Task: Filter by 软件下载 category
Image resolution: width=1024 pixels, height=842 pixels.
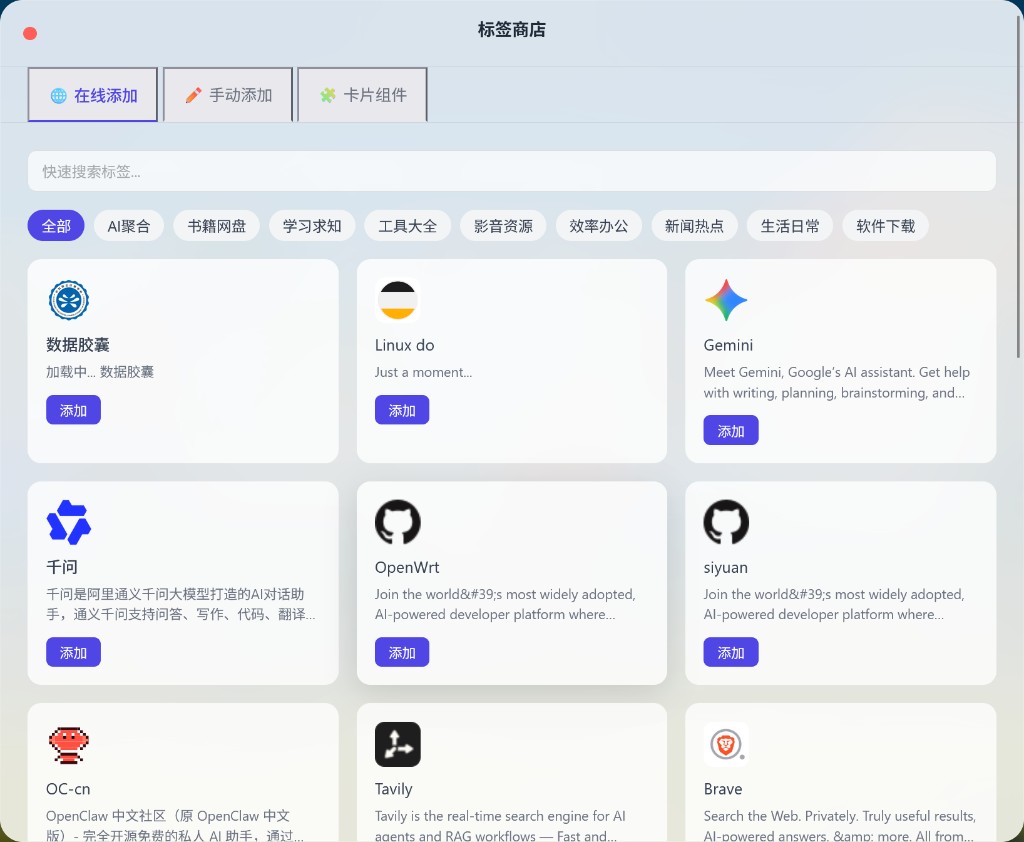Action: (886, 226)
